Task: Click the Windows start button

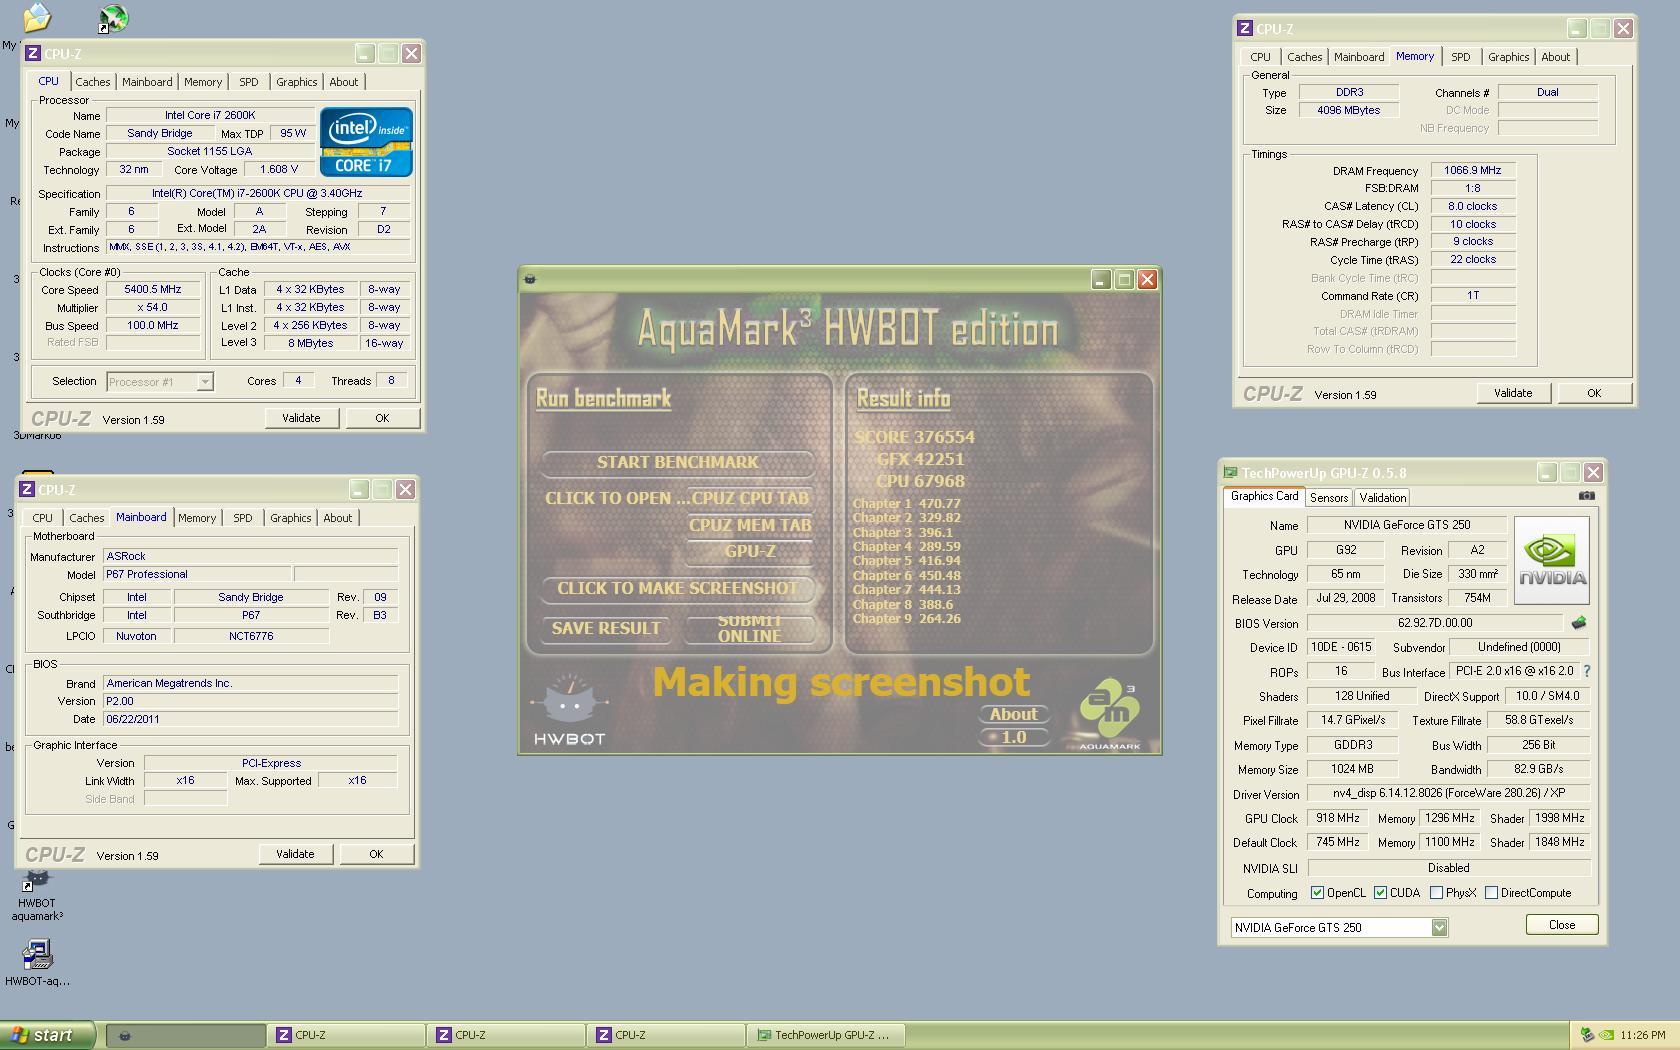Action: pyautogui.click(x=47, y=1035)
